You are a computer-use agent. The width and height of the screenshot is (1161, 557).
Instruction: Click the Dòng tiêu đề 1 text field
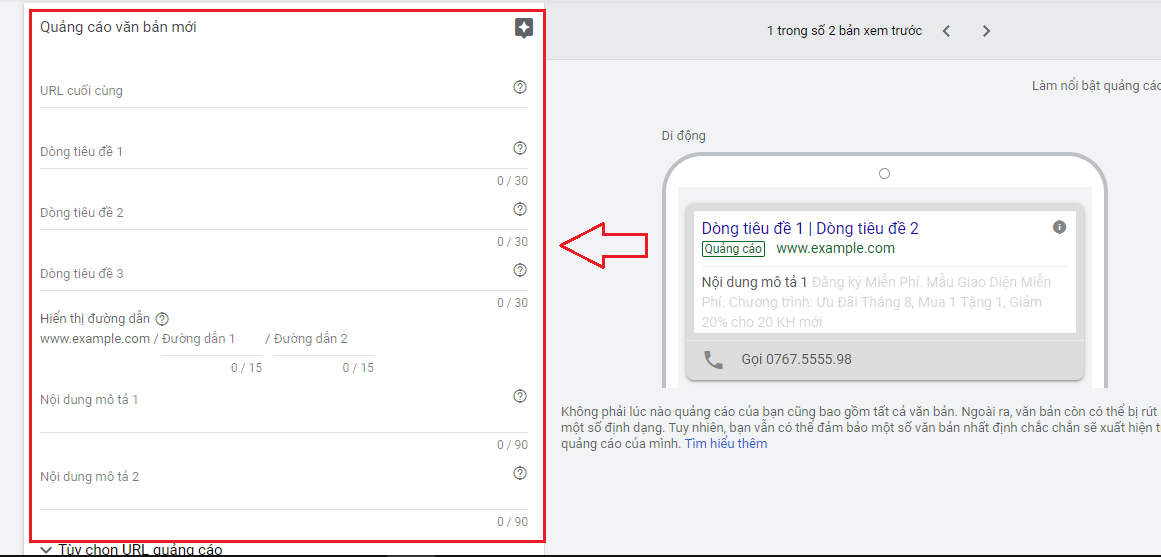point(270,152)
